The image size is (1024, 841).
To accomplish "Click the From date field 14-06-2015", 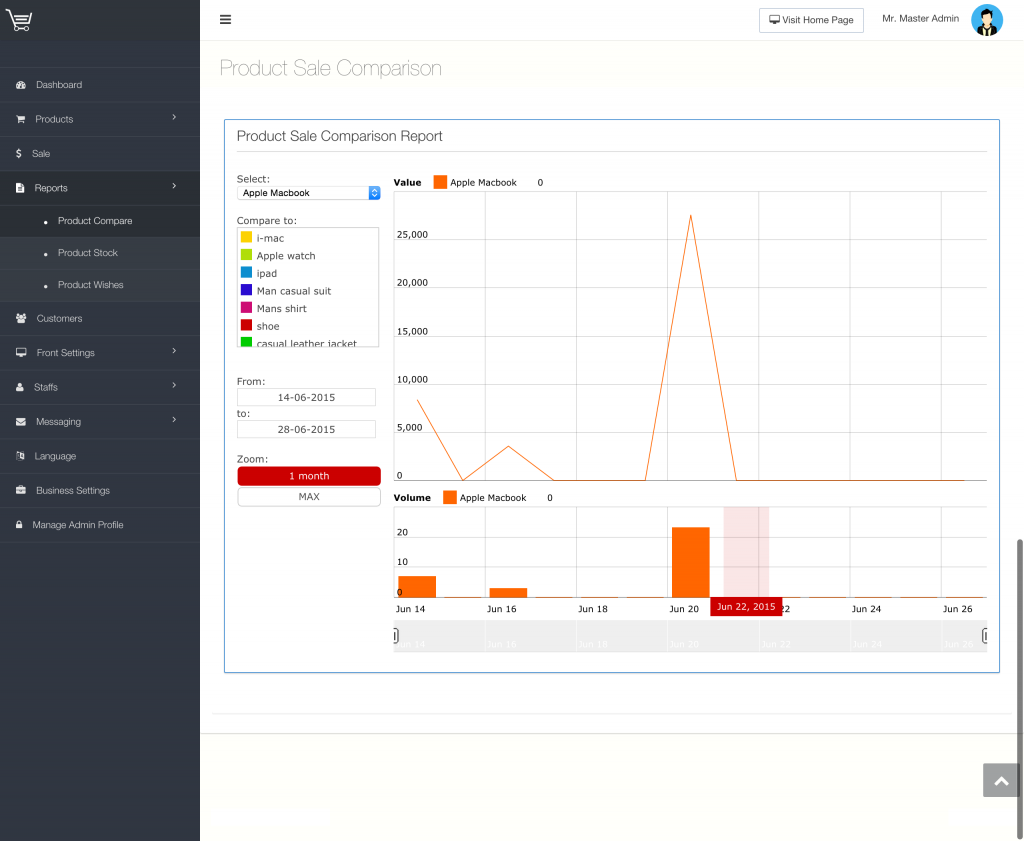I will (x=306, y=398).
